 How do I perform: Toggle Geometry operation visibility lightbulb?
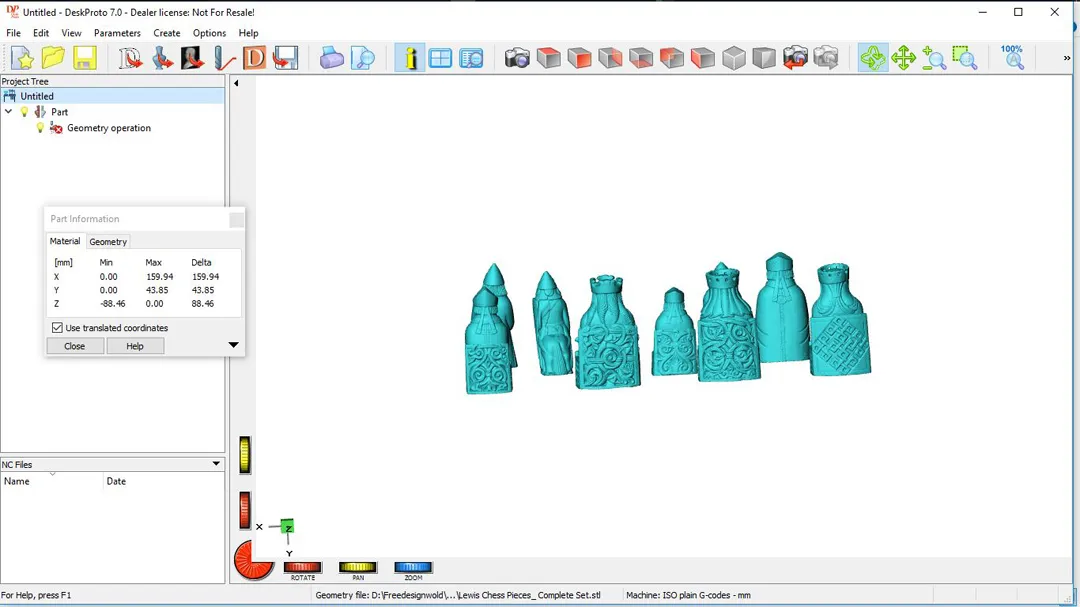[40, 128]
